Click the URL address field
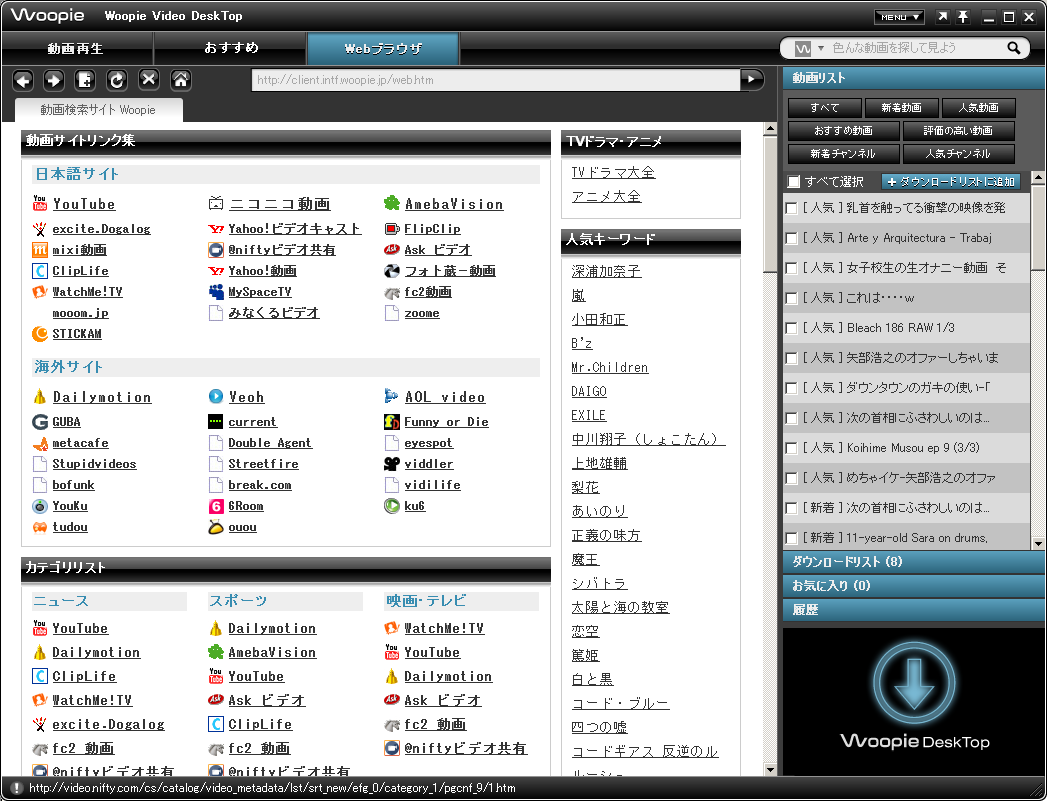The width and height of the screenshot is (1047, 801). (496, 80)
